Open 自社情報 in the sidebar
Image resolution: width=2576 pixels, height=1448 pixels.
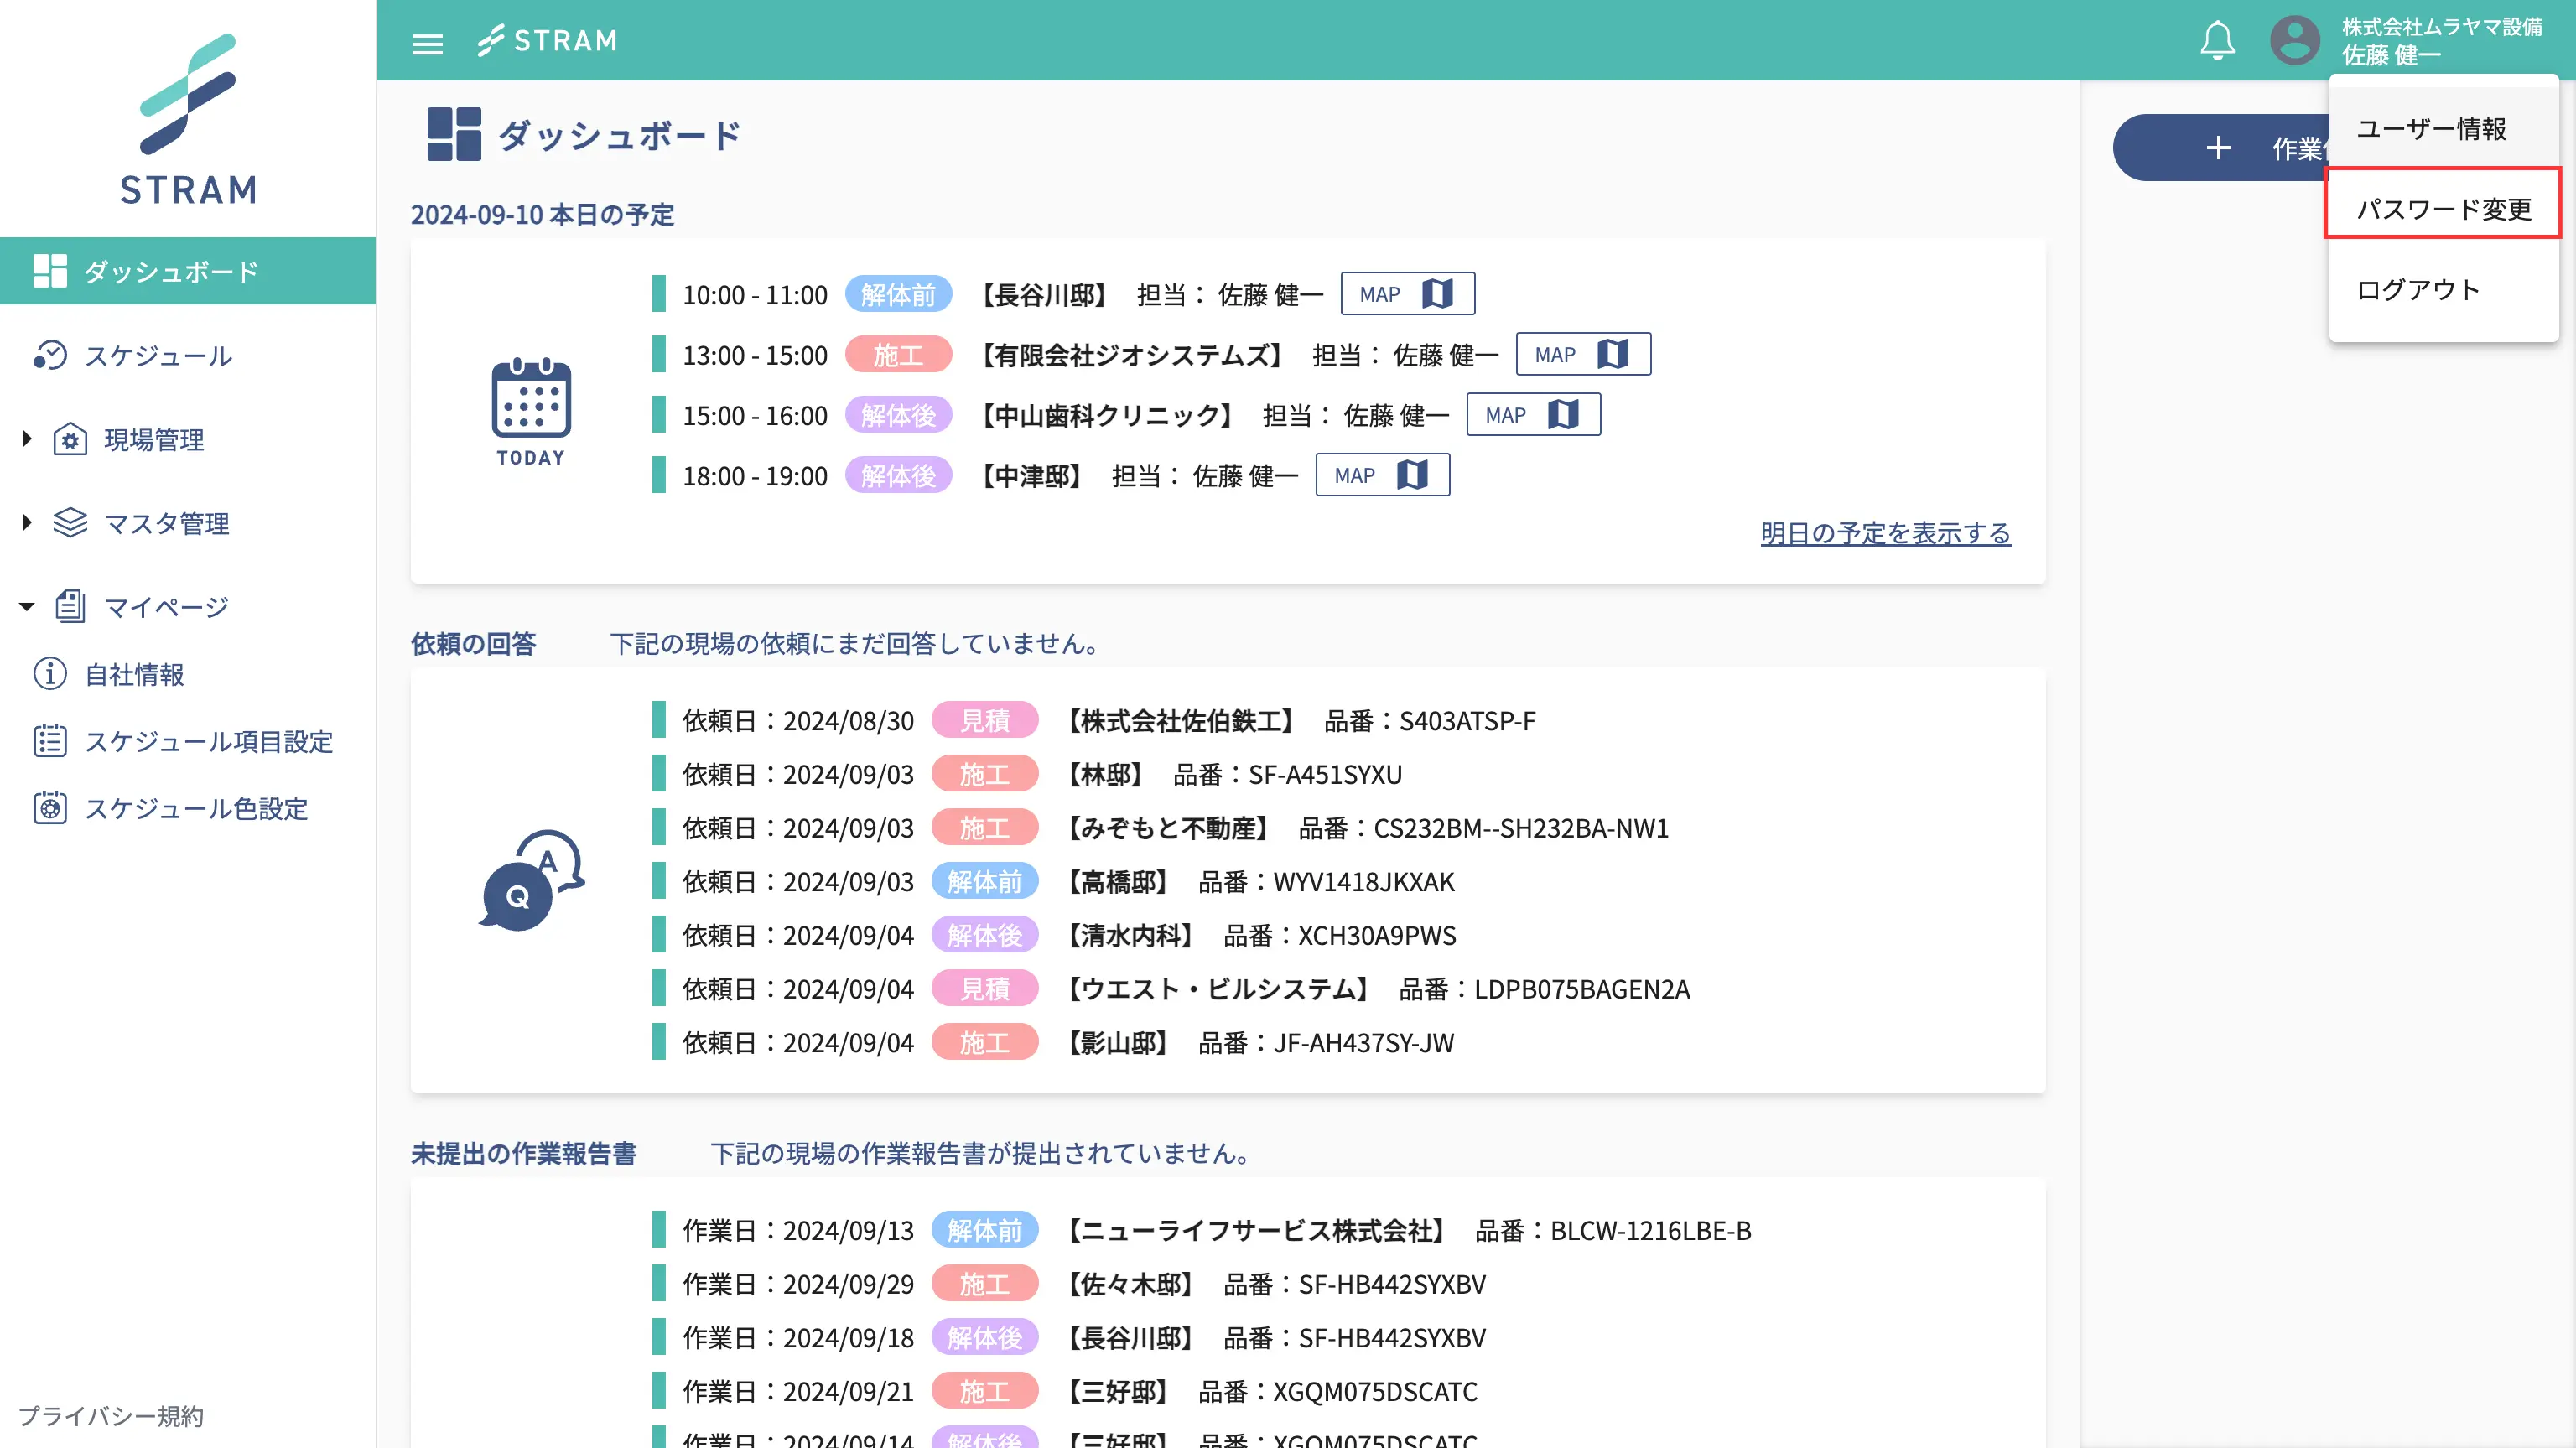[x=134, y=674]
